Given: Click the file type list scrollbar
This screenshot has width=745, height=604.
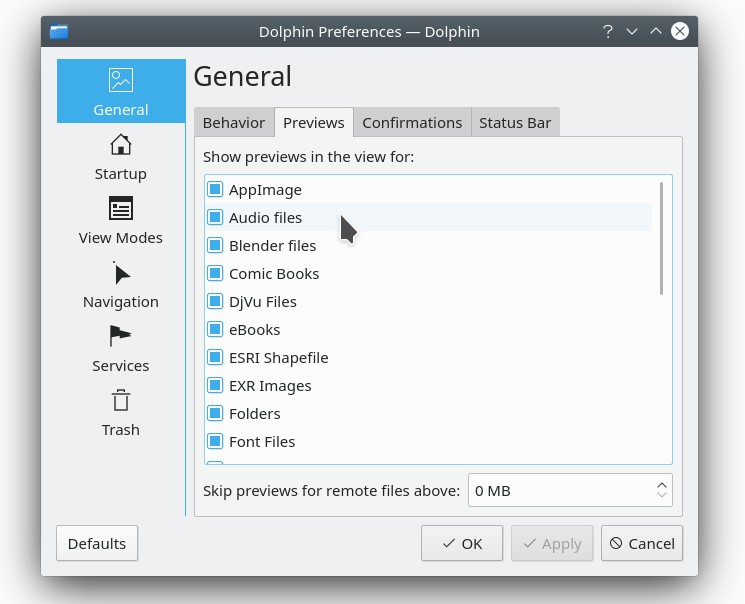Looking at the screenshot, I should pos(662,238).
